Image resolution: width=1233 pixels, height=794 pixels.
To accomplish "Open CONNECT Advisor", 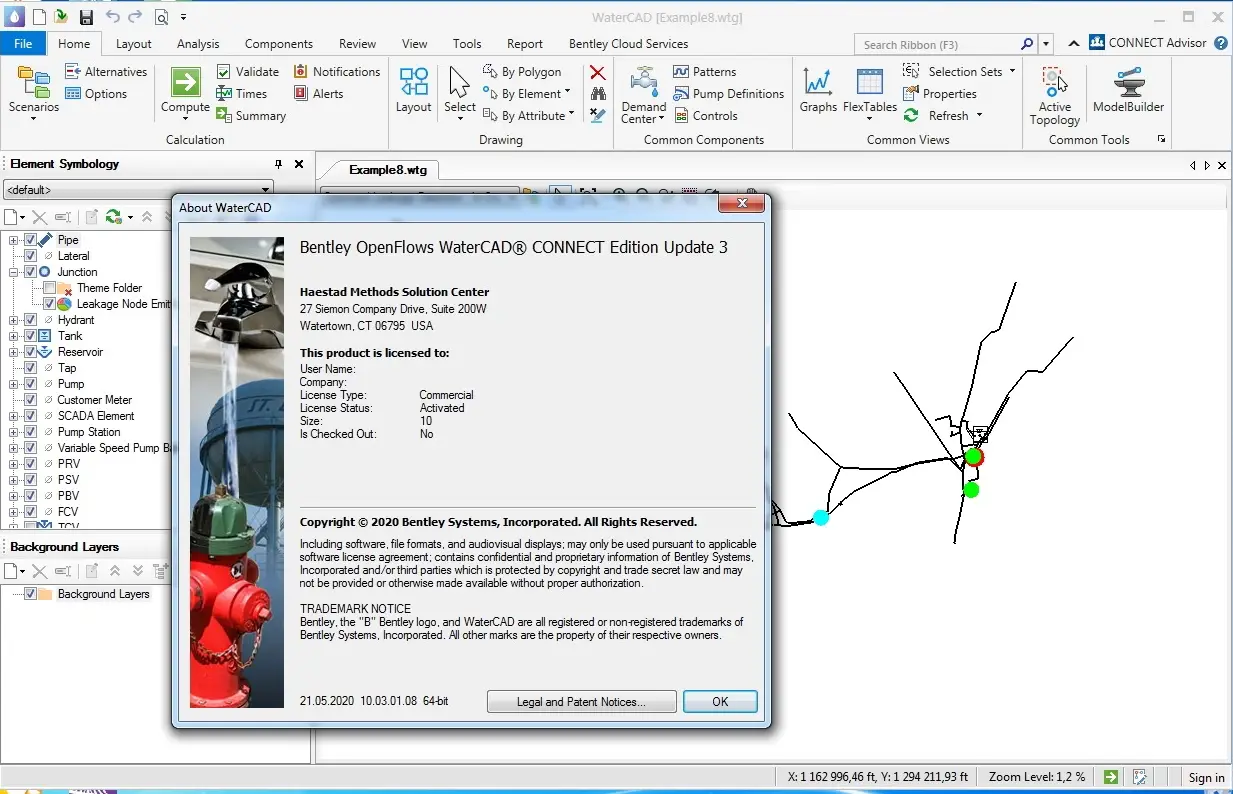I will point(1147,43).
